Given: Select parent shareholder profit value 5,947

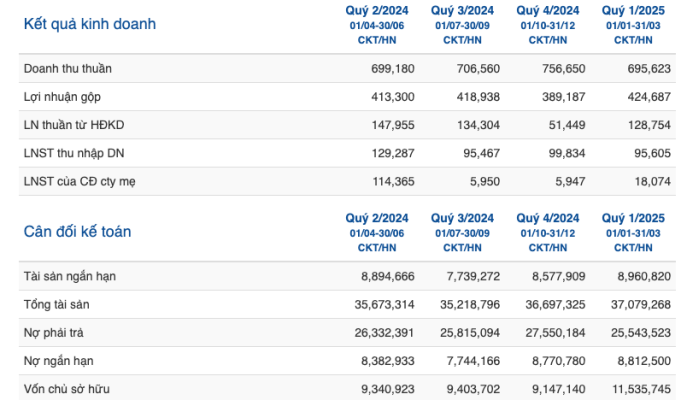Looking at the screenshot, I should (571, 182).
